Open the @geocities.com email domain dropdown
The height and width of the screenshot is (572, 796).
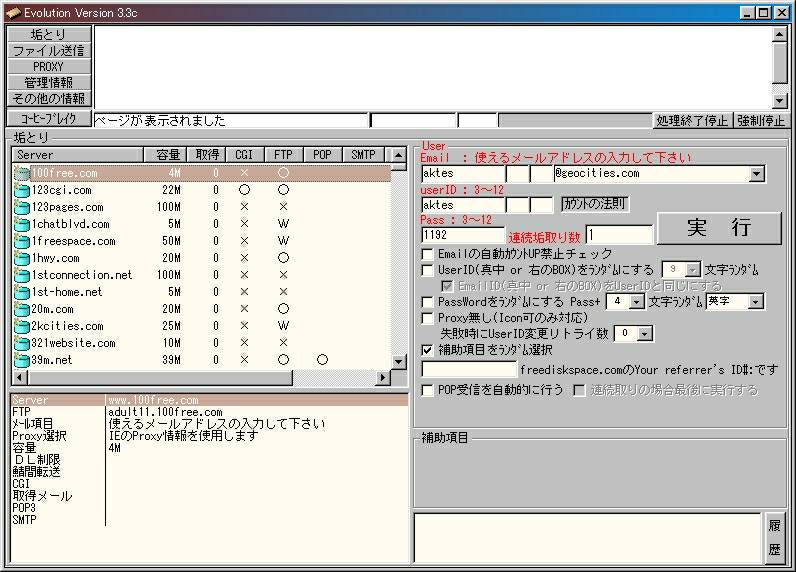point(756,174)
